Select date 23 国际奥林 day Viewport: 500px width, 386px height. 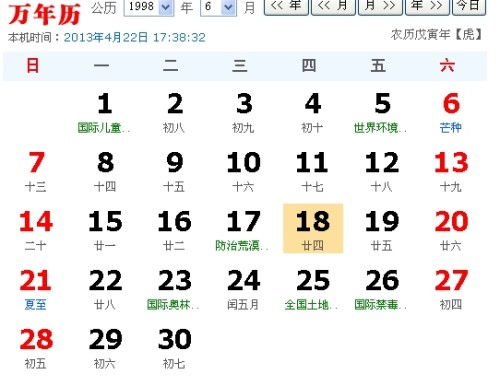[174, 289]
